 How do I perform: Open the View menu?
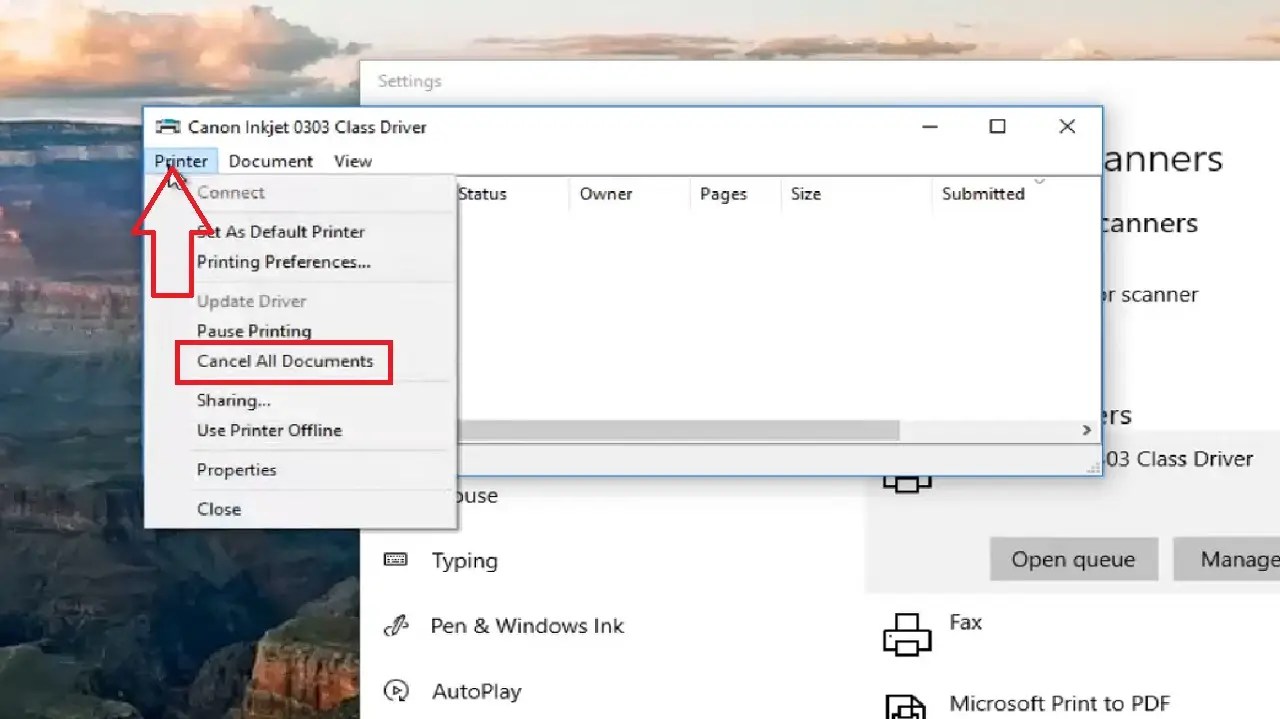pyautogui.click(x=352, y=160)
